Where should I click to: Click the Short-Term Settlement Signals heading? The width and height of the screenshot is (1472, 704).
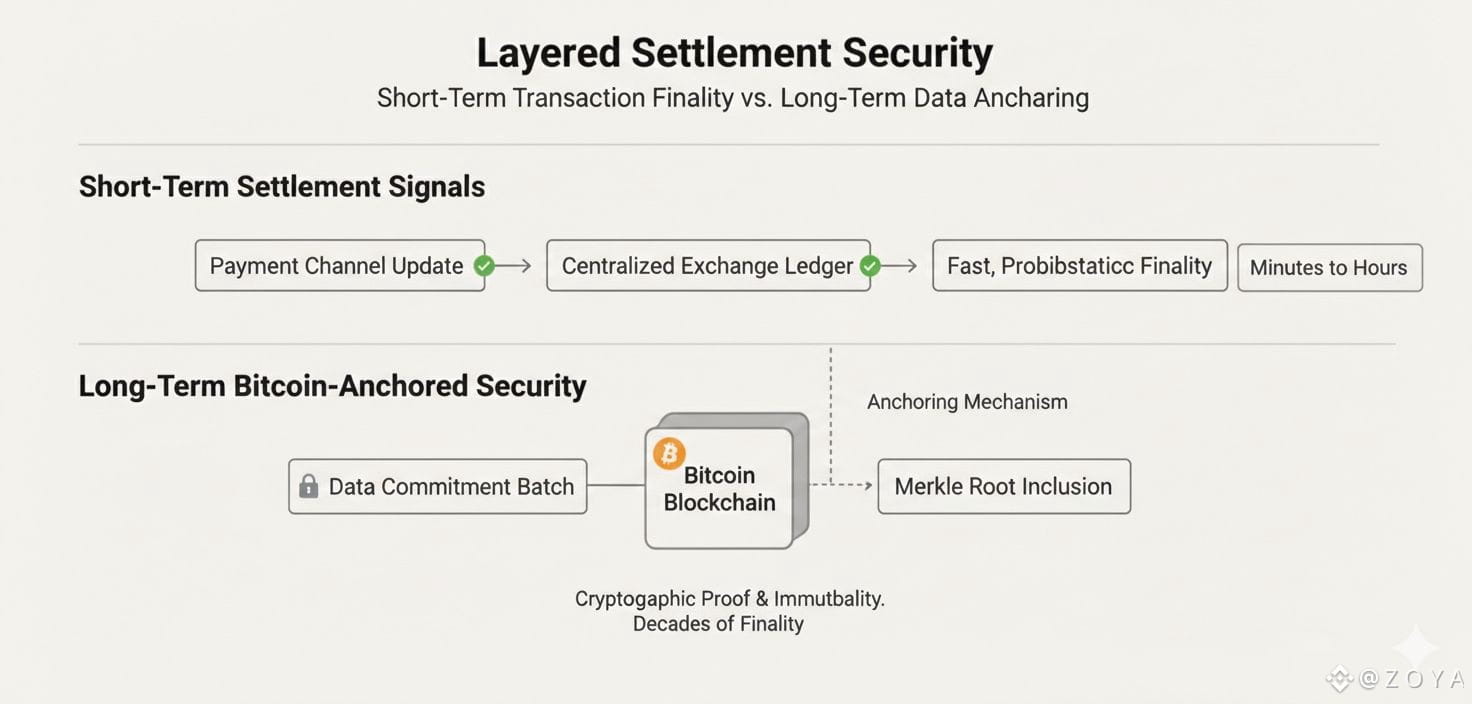[x=282, y=187]
